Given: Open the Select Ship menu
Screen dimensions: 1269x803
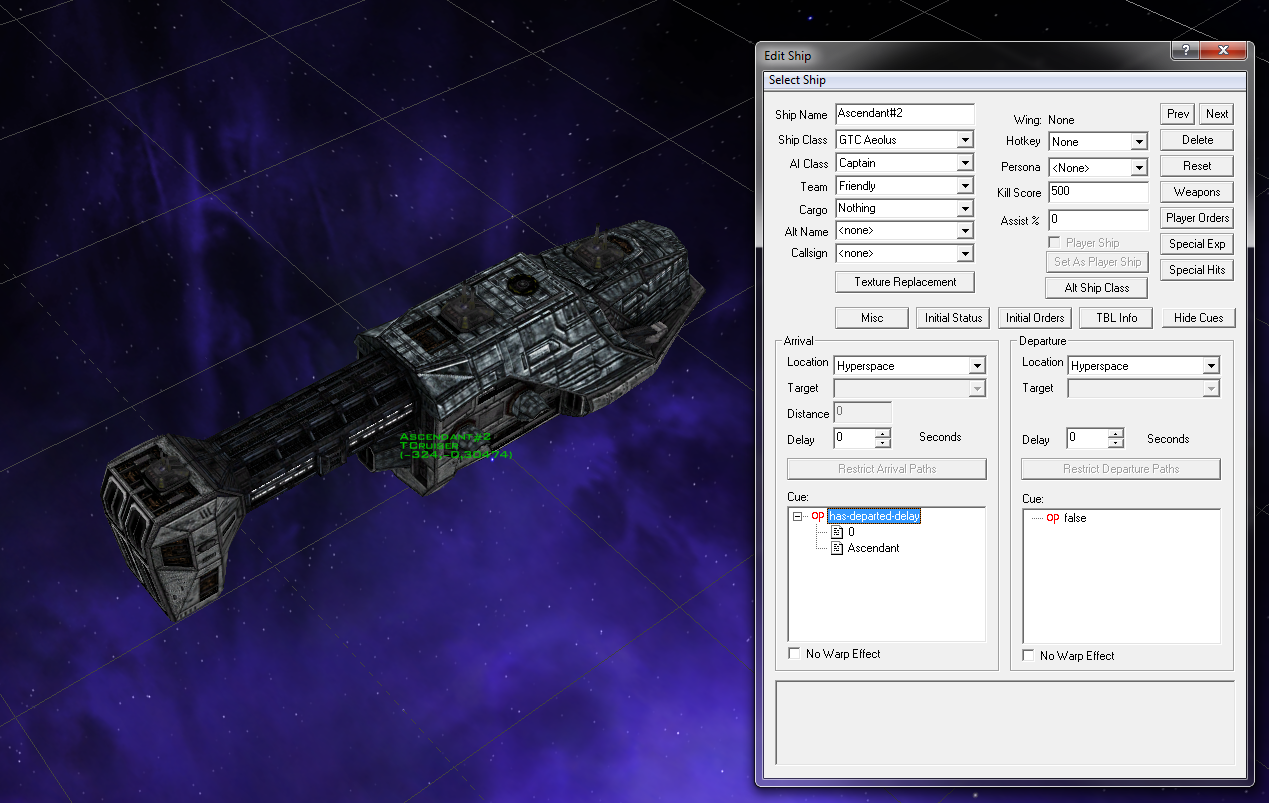Looking at the screenshot, I should (797, 80).
